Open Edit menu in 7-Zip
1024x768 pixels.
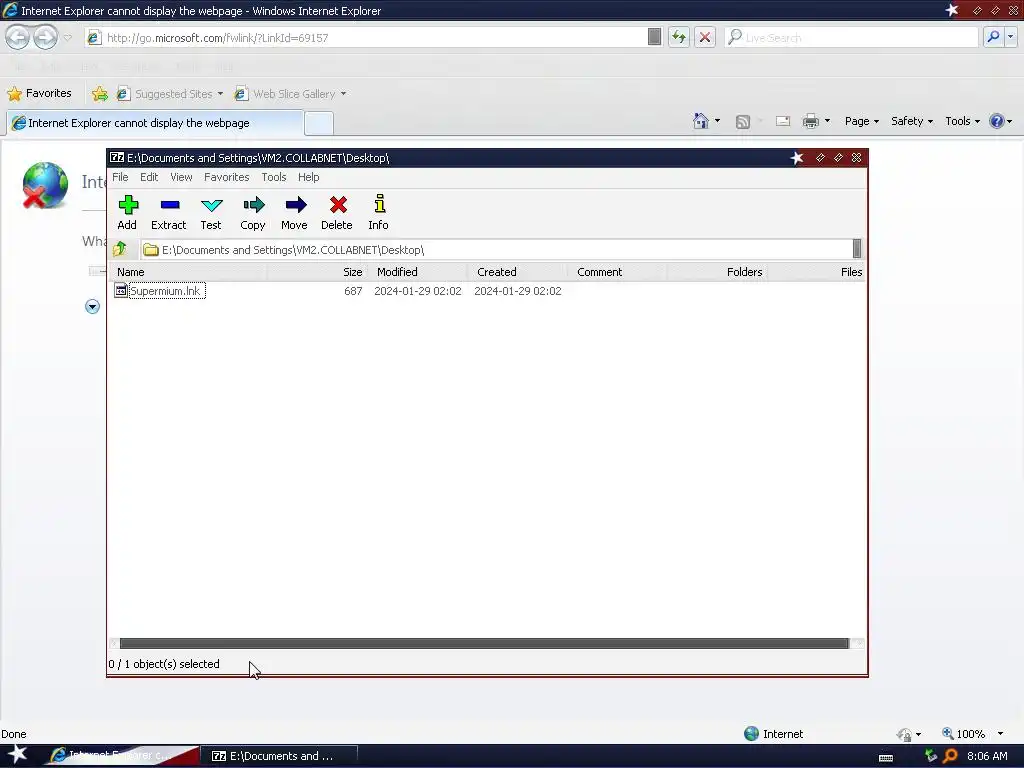pyautogui.click(x=149, y=177)
